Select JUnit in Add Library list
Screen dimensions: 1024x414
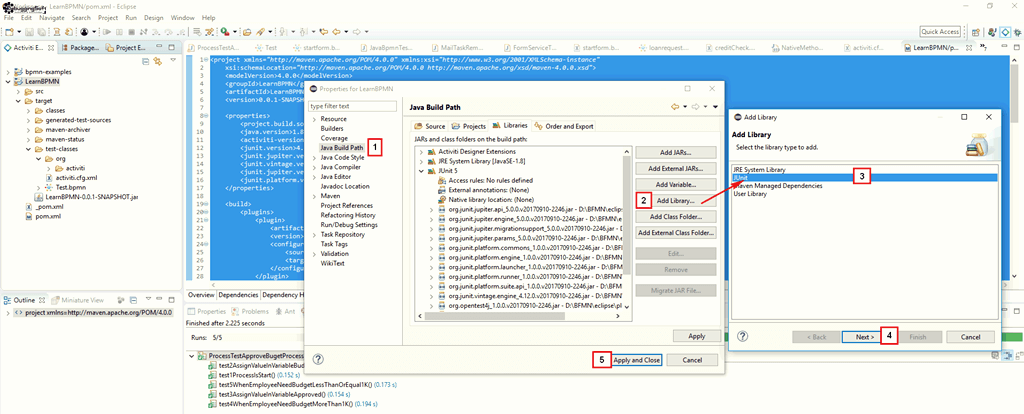[x=863, y=178]
